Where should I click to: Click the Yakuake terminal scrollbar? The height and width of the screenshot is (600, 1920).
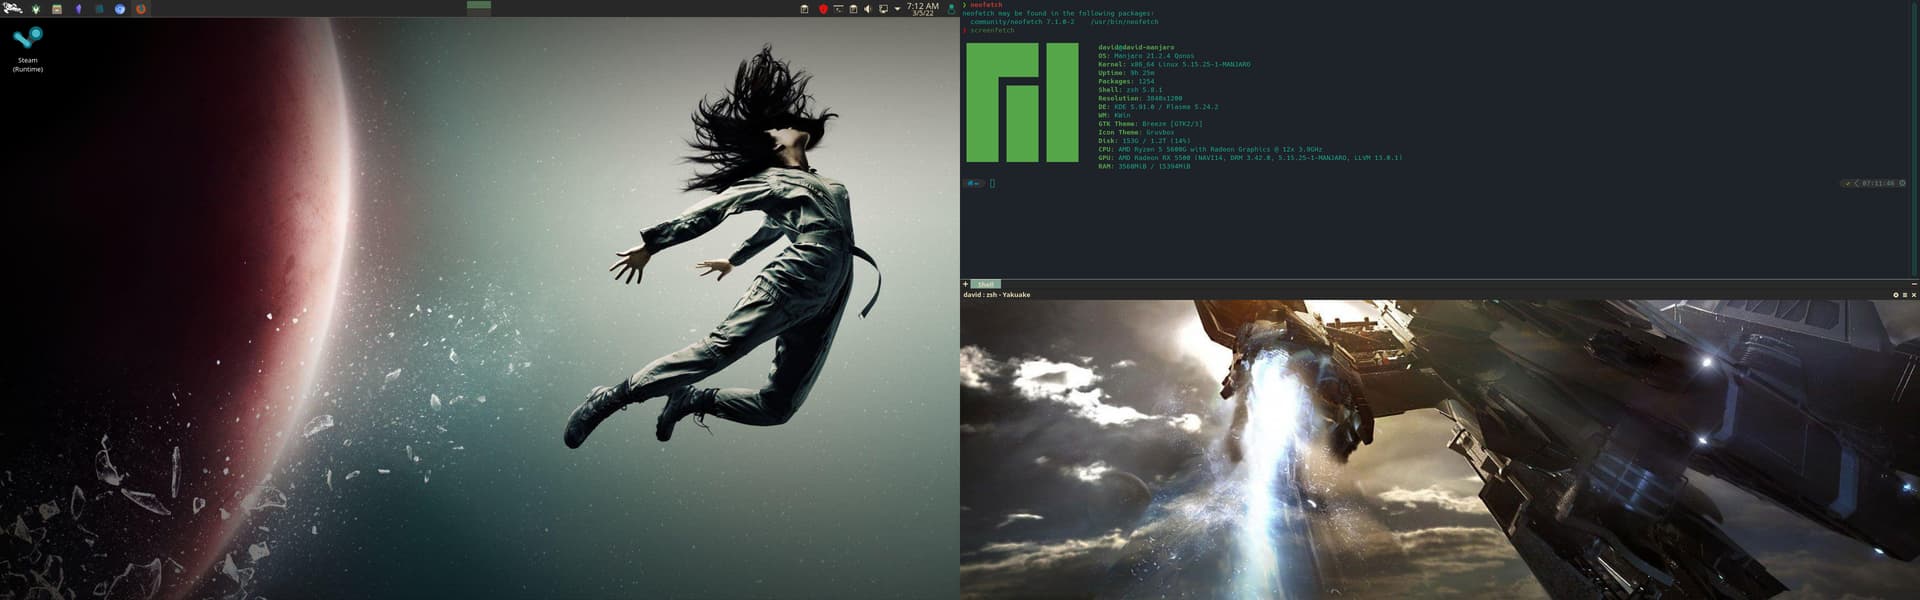[1915, 140]
